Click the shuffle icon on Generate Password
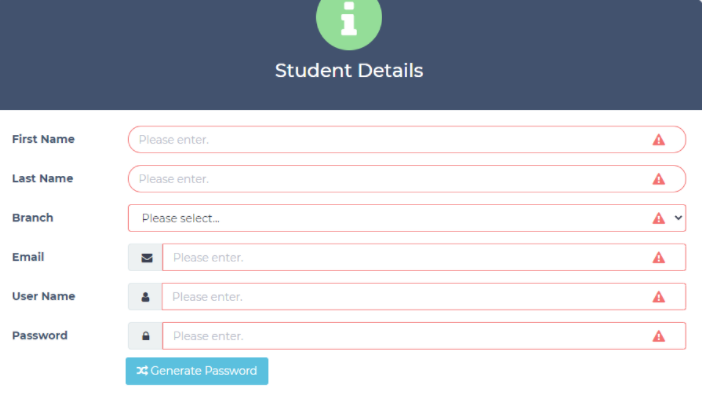Viewport: 714px width, 408px height. pyautogui.click(x=142, y=371)
